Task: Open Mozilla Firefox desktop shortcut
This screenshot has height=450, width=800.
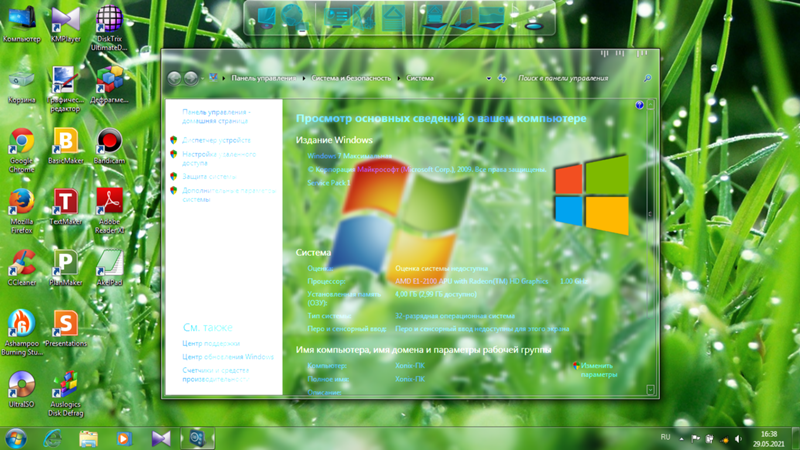Action: [21, 211]
